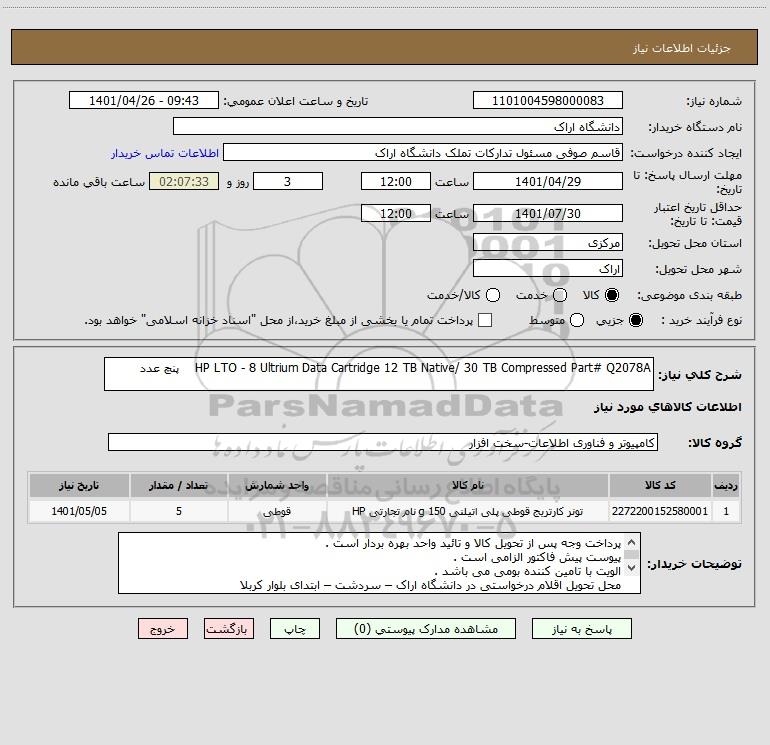Click the پاسخ به نیاز button

tap(581, 629)
